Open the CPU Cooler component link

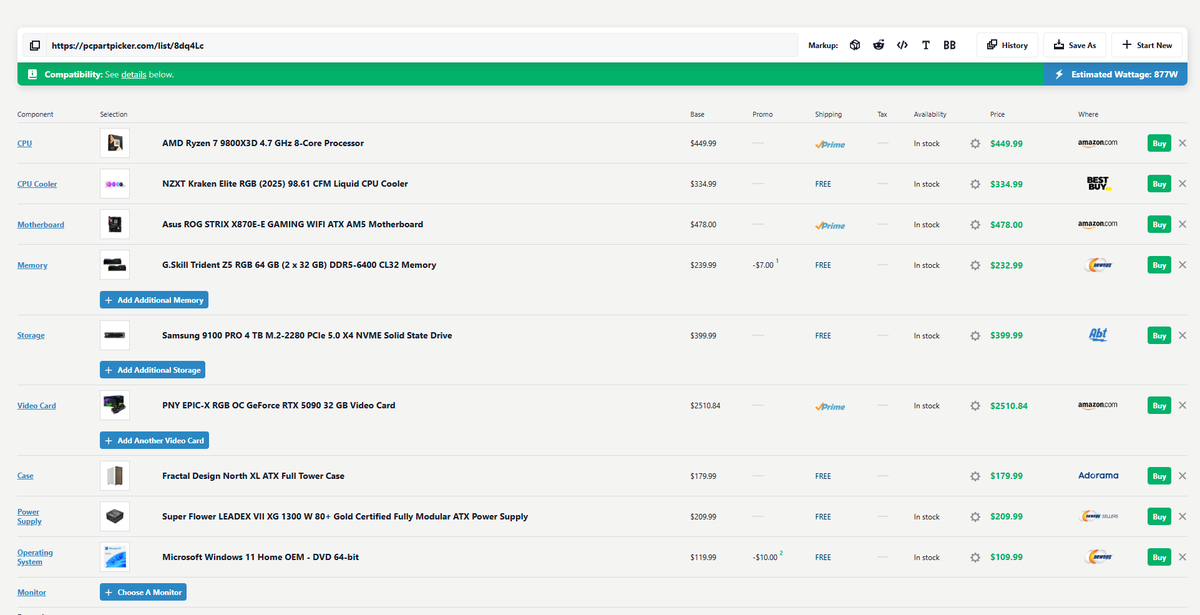coord(37,184)
